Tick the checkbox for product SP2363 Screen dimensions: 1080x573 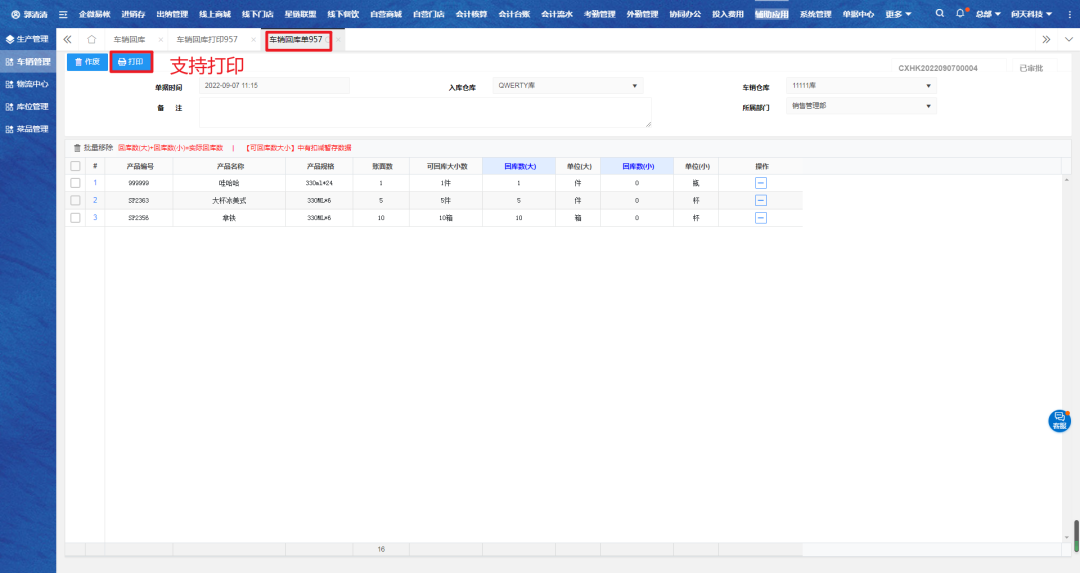(x=75, y=200)
